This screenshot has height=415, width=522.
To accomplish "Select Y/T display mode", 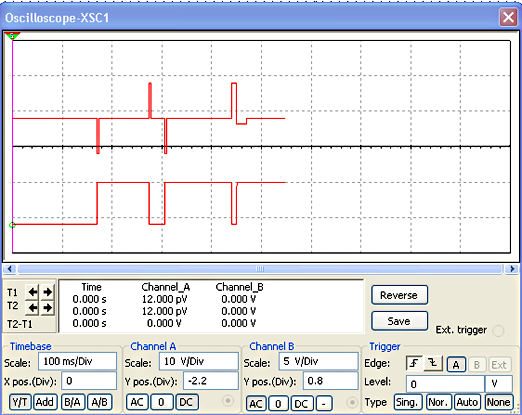I will 20,402.
